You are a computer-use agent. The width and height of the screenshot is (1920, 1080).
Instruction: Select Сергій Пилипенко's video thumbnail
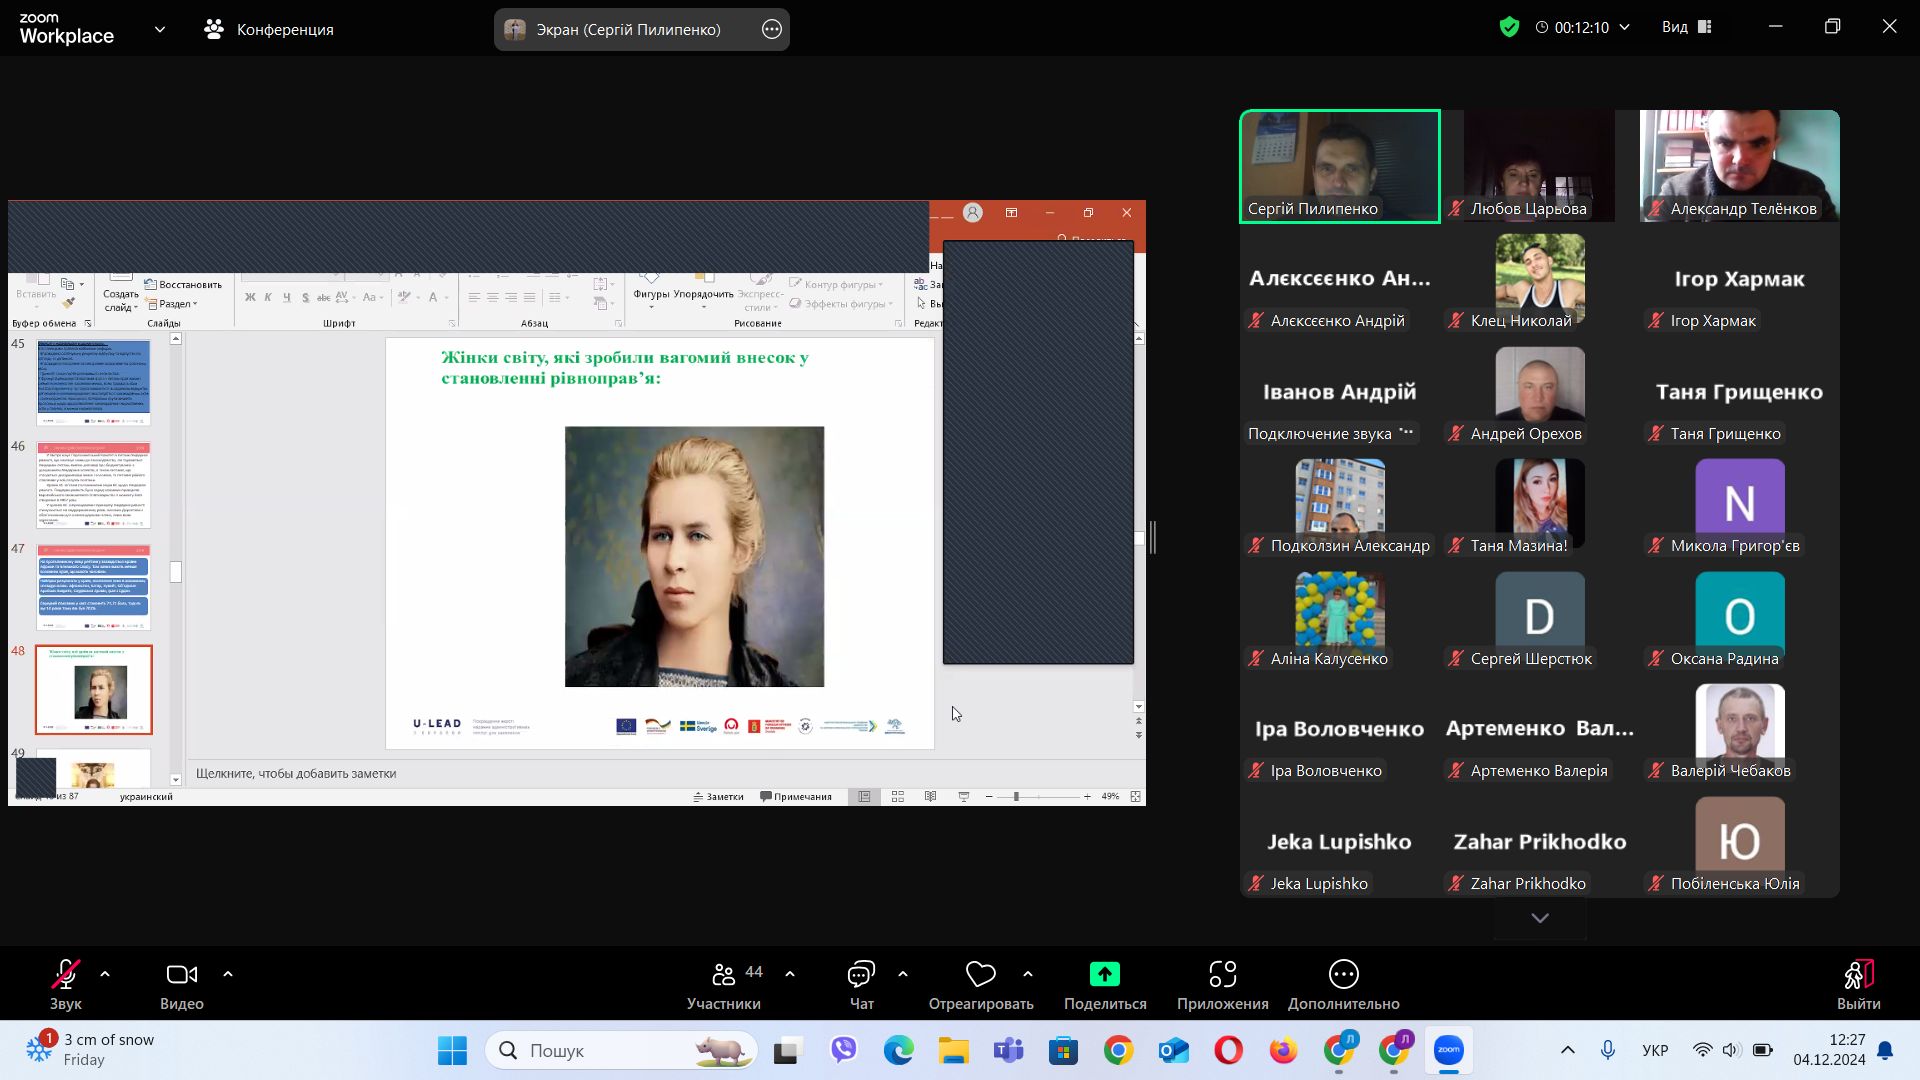coord(1340,166)
